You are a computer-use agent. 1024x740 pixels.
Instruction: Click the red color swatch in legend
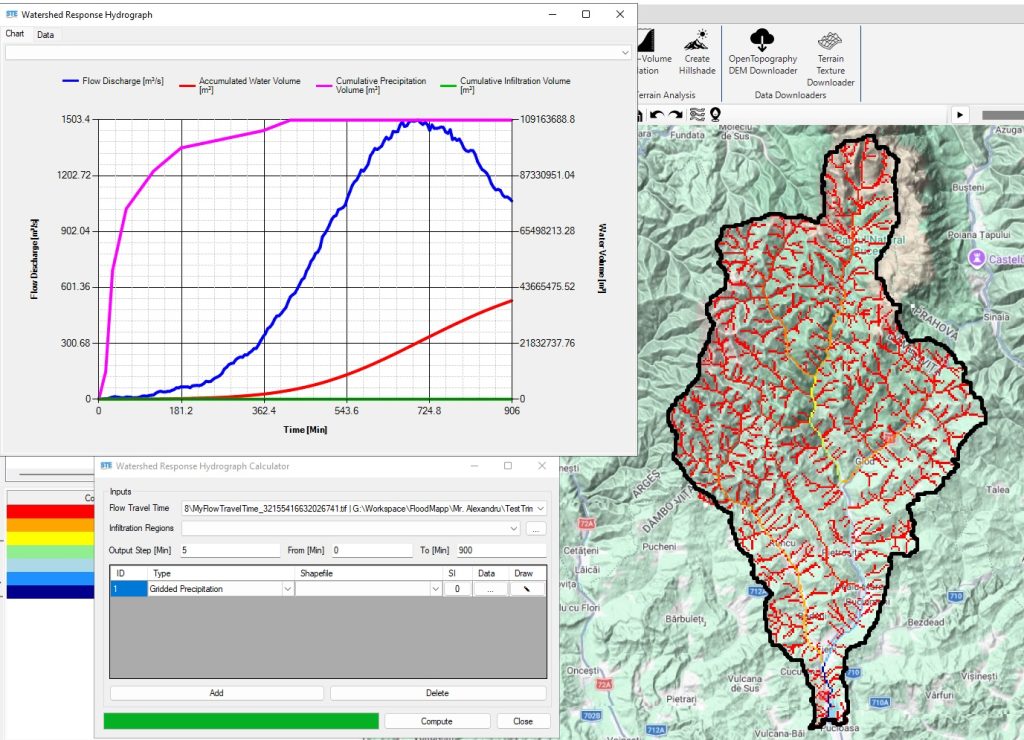[50, 511]
